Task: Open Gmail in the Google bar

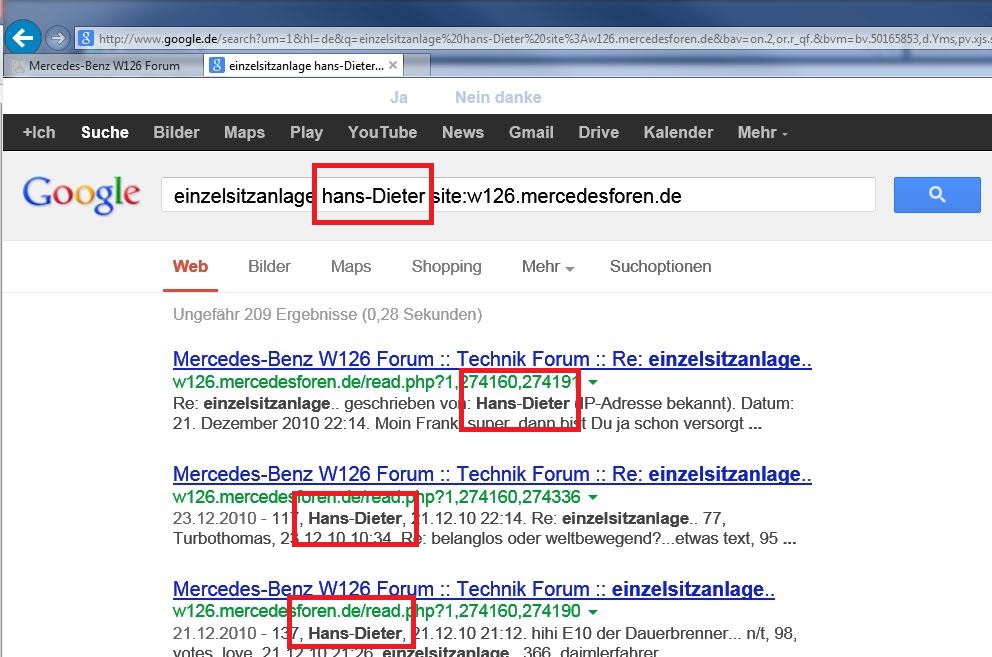Action: point(531,132)
